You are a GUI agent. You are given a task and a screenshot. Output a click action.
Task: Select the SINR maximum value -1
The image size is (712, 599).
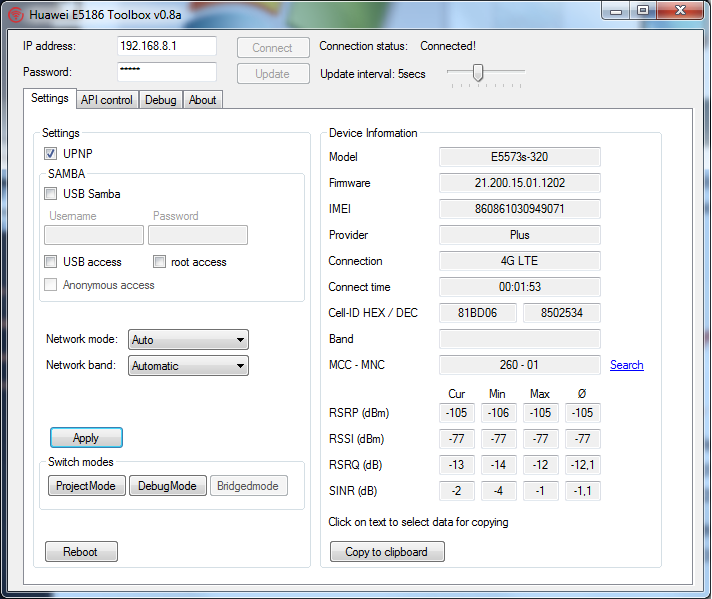click(x=541, y=491)
